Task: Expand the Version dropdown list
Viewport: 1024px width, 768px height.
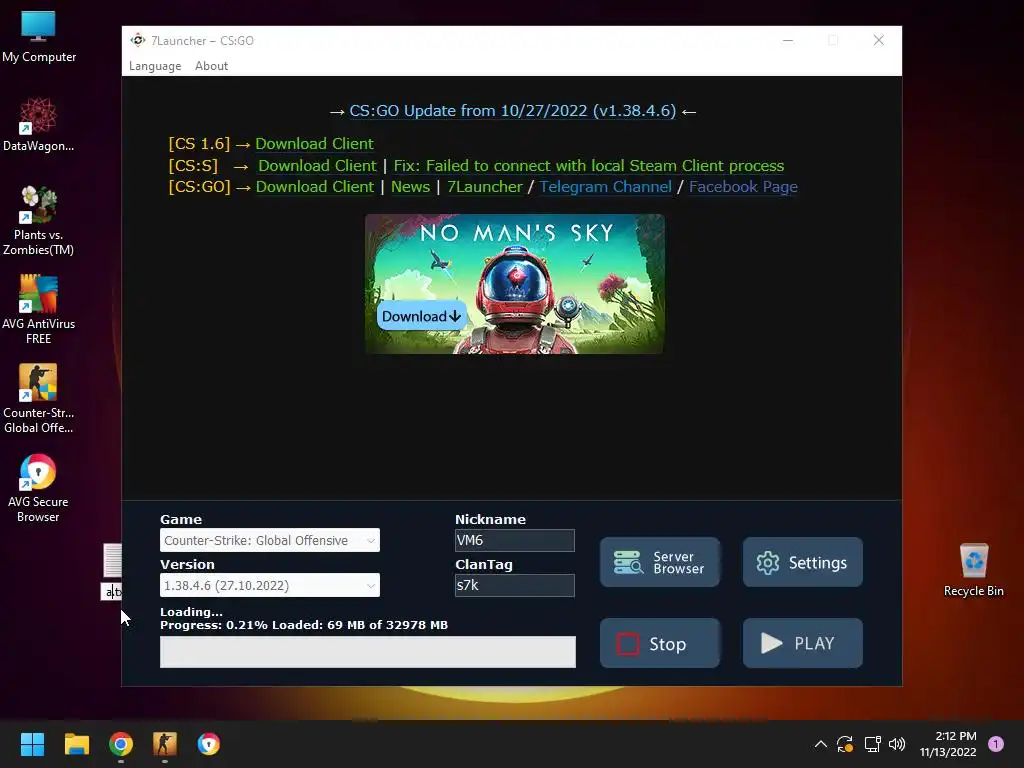Action: click(270, 585)
